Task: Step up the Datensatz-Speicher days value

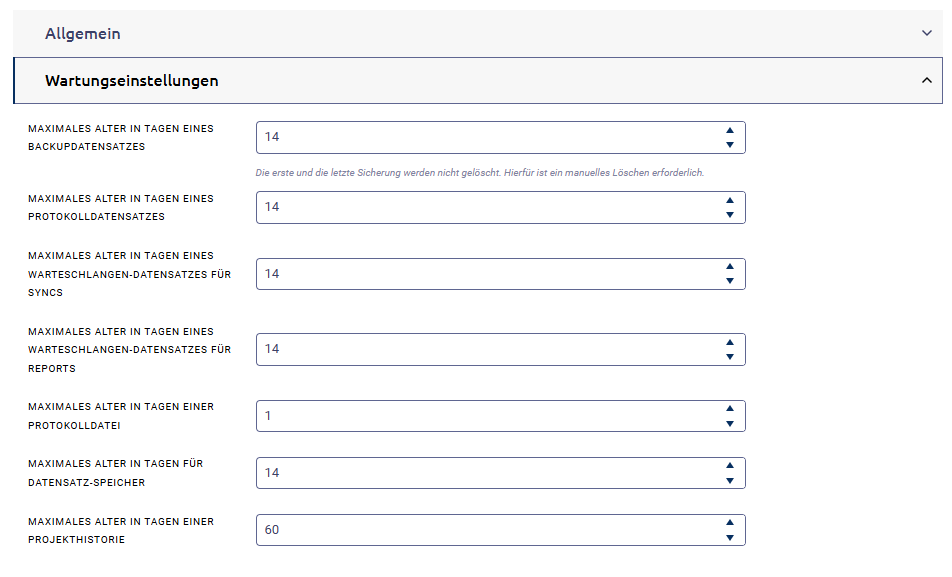Action: [x=729, y=465]
